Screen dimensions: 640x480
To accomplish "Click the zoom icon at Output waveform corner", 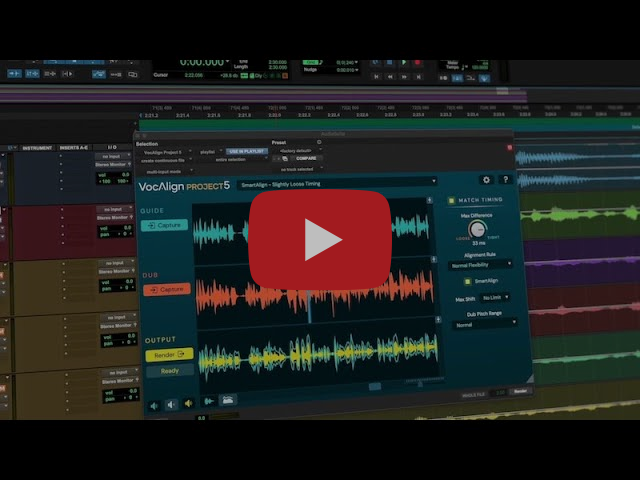I will coord(438,320).
